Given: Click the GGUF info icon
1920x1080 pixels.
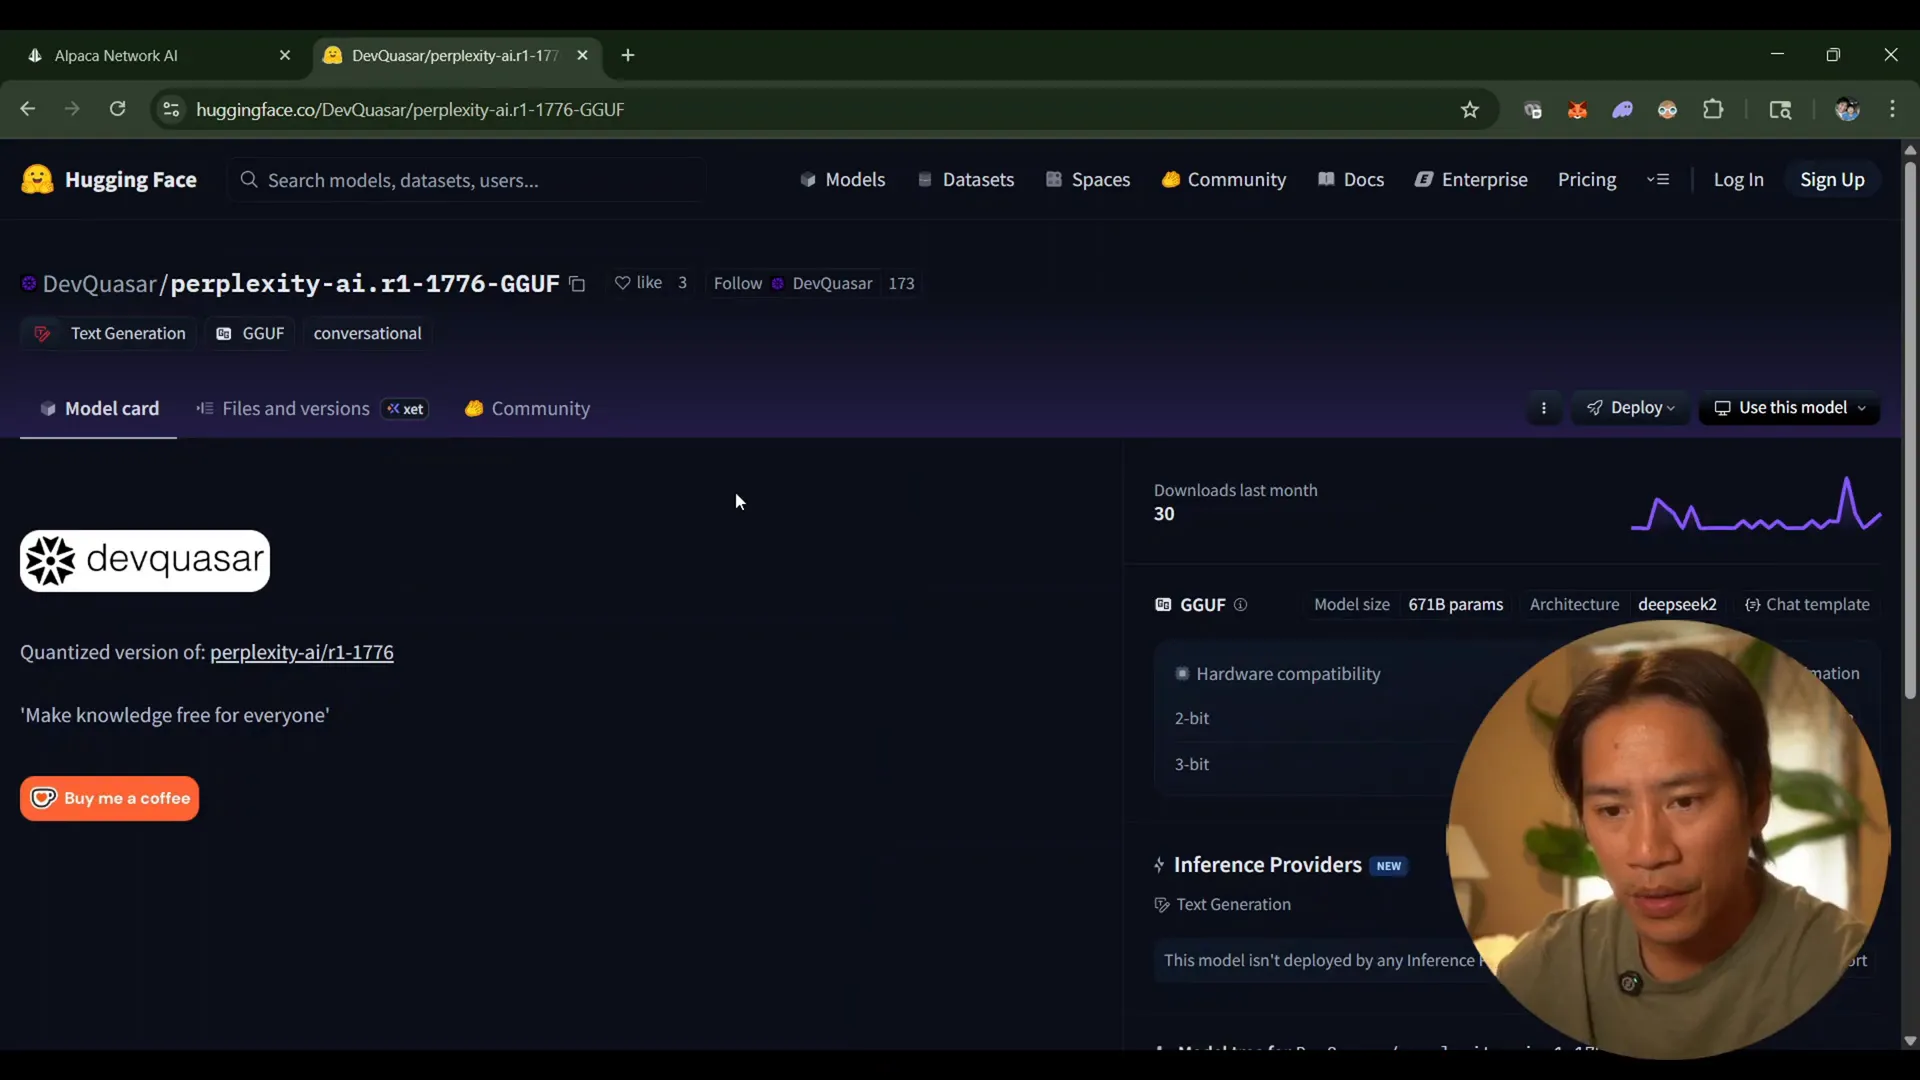Looking at the screenshot, I should [1240, 605].
